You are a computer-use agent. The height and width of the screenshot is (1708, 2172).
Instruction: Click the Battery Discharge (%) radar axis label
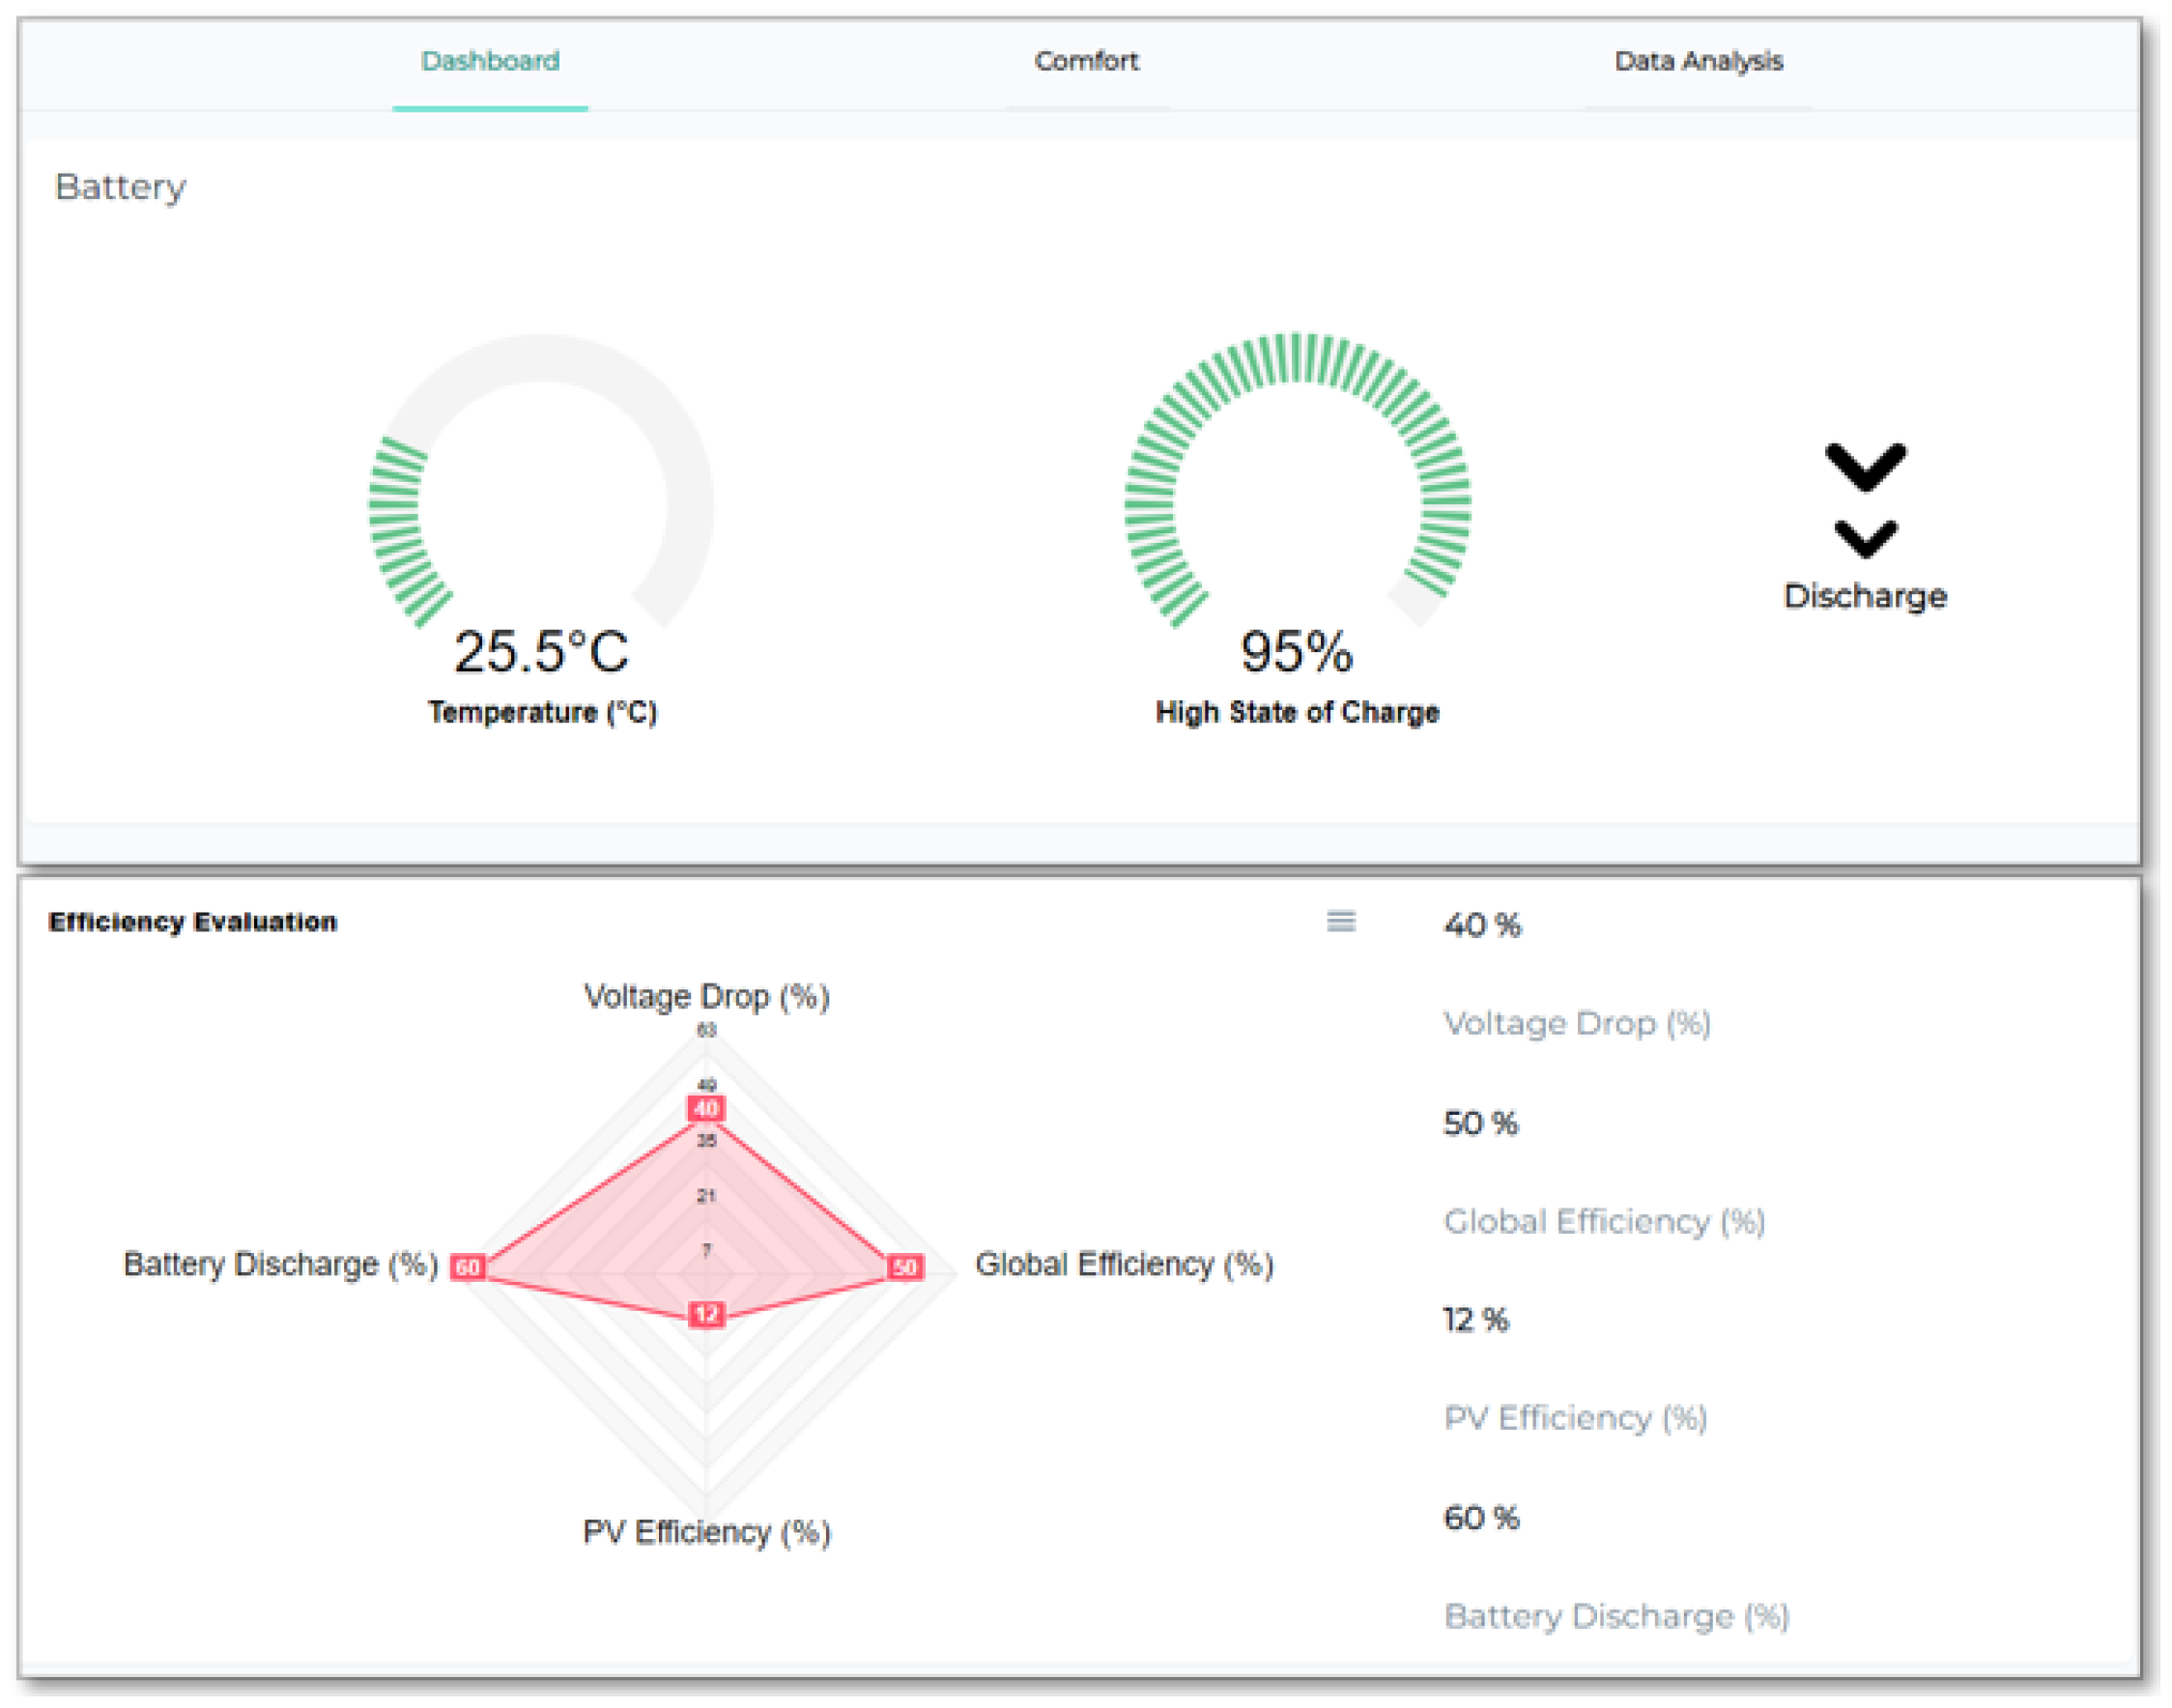[x=281, y=1264]
